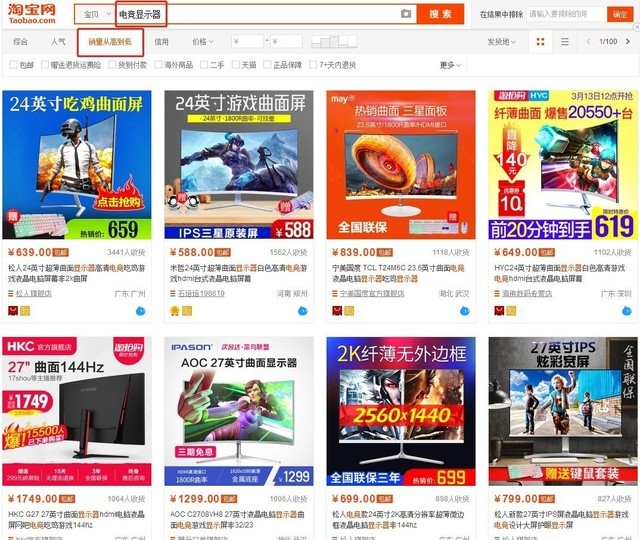Click Tmall badge under ¥649.00 HYC listing

[499, 311]
